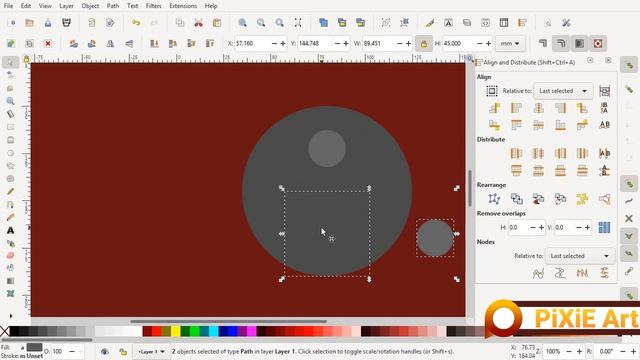Expand hidden toolbox tools arrow
The width and height of the screenshot is (640, 360).
coord(11,316)
